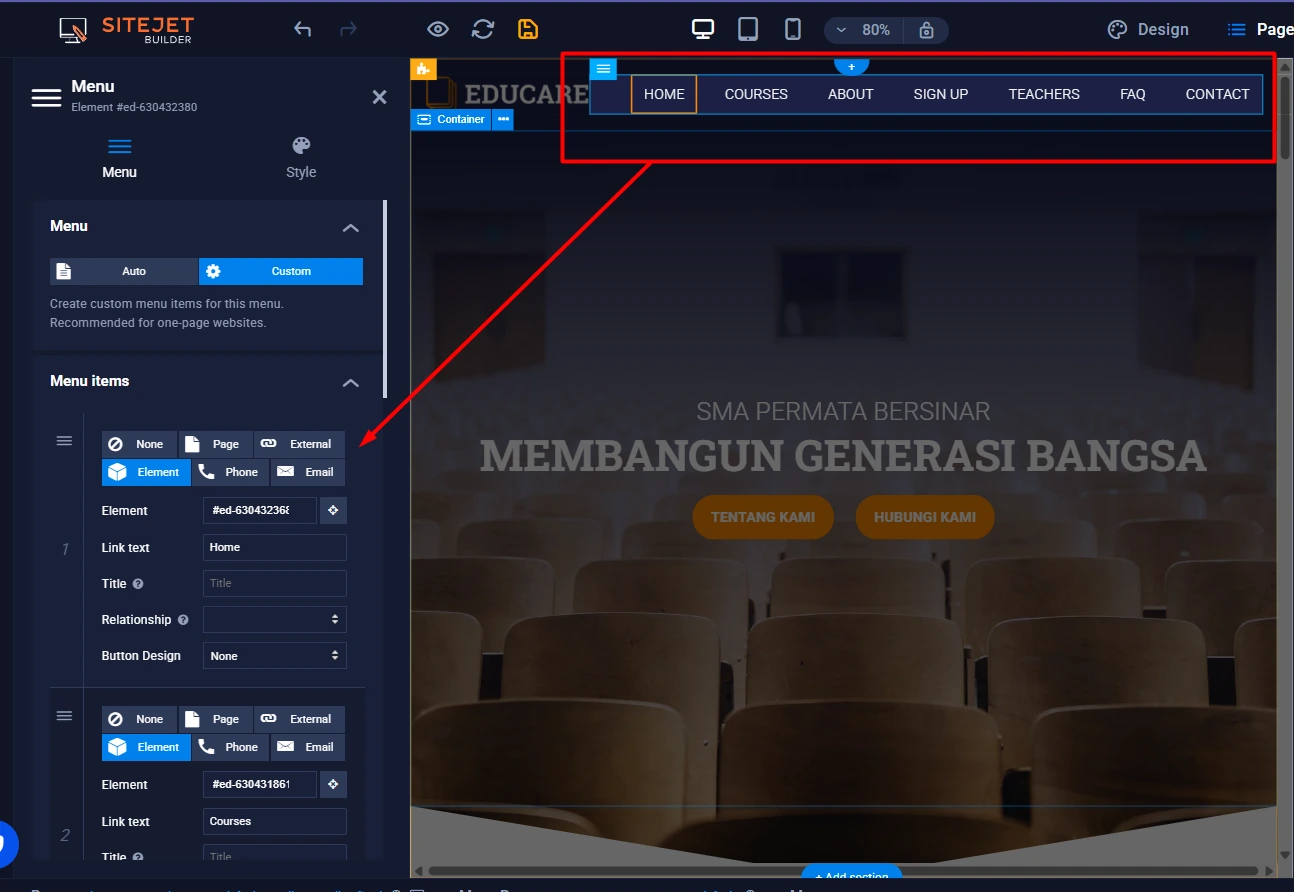
Task: Click the Container label tag
Action: coord(451,120)
